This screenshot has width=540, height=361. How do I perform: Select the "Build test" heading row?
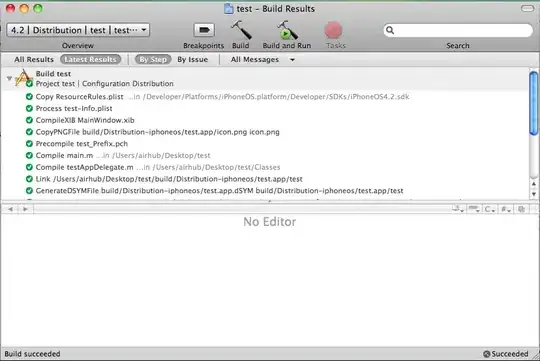[53, 74]
